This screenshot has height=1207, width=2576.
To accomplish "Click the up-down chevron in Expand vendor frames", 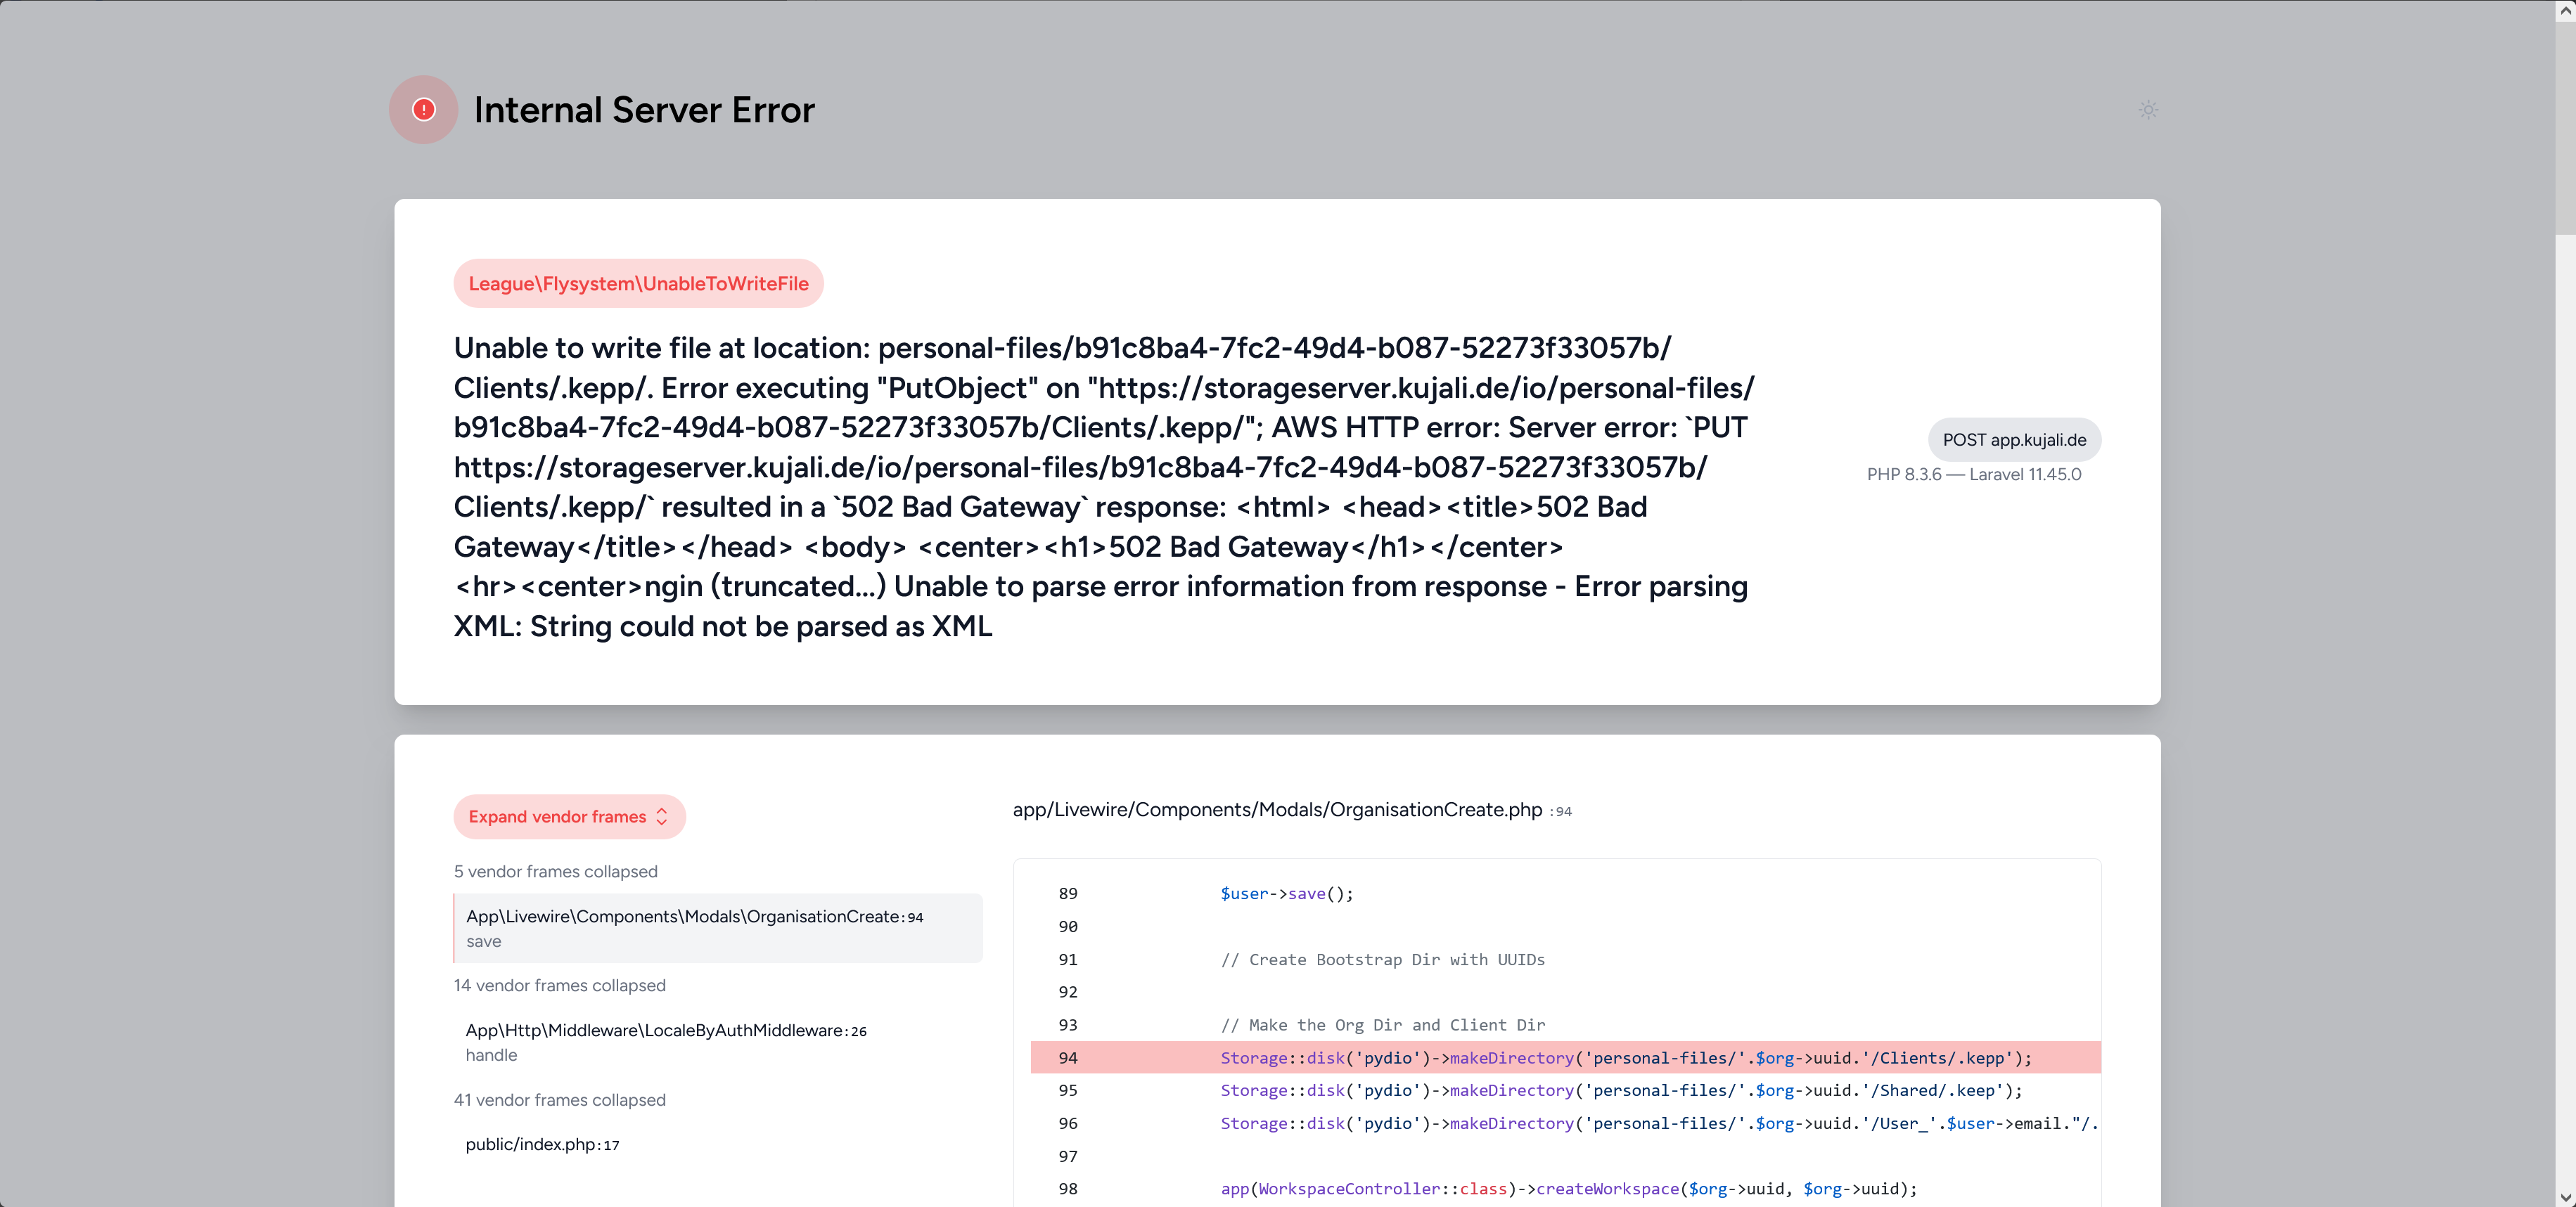I will pos(662,816).
